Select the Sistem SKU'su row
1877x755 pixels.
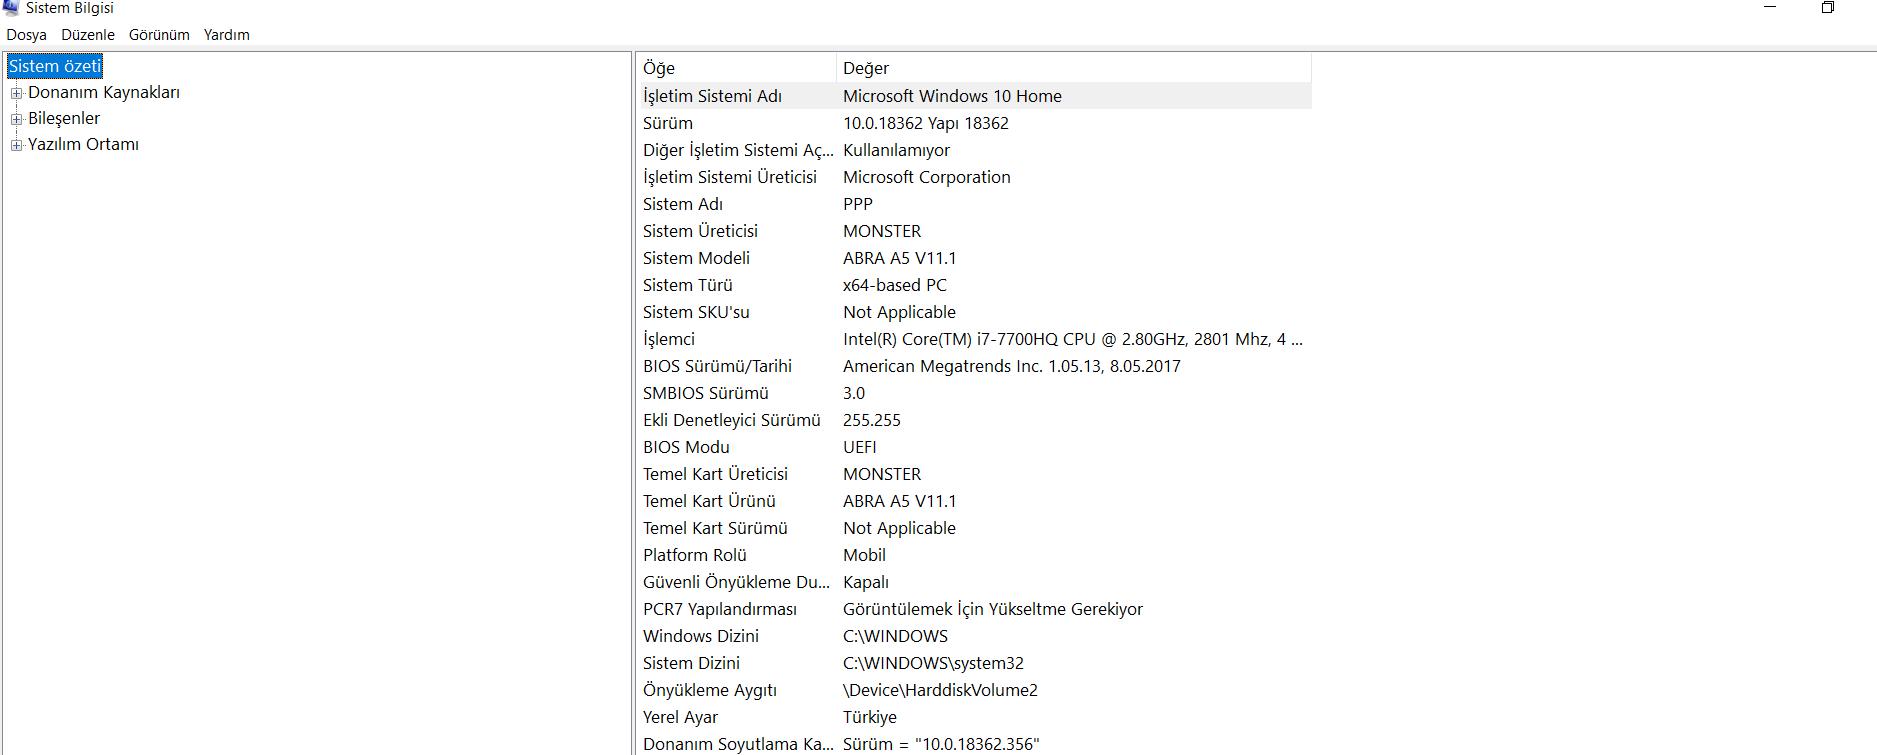point(974,312)
